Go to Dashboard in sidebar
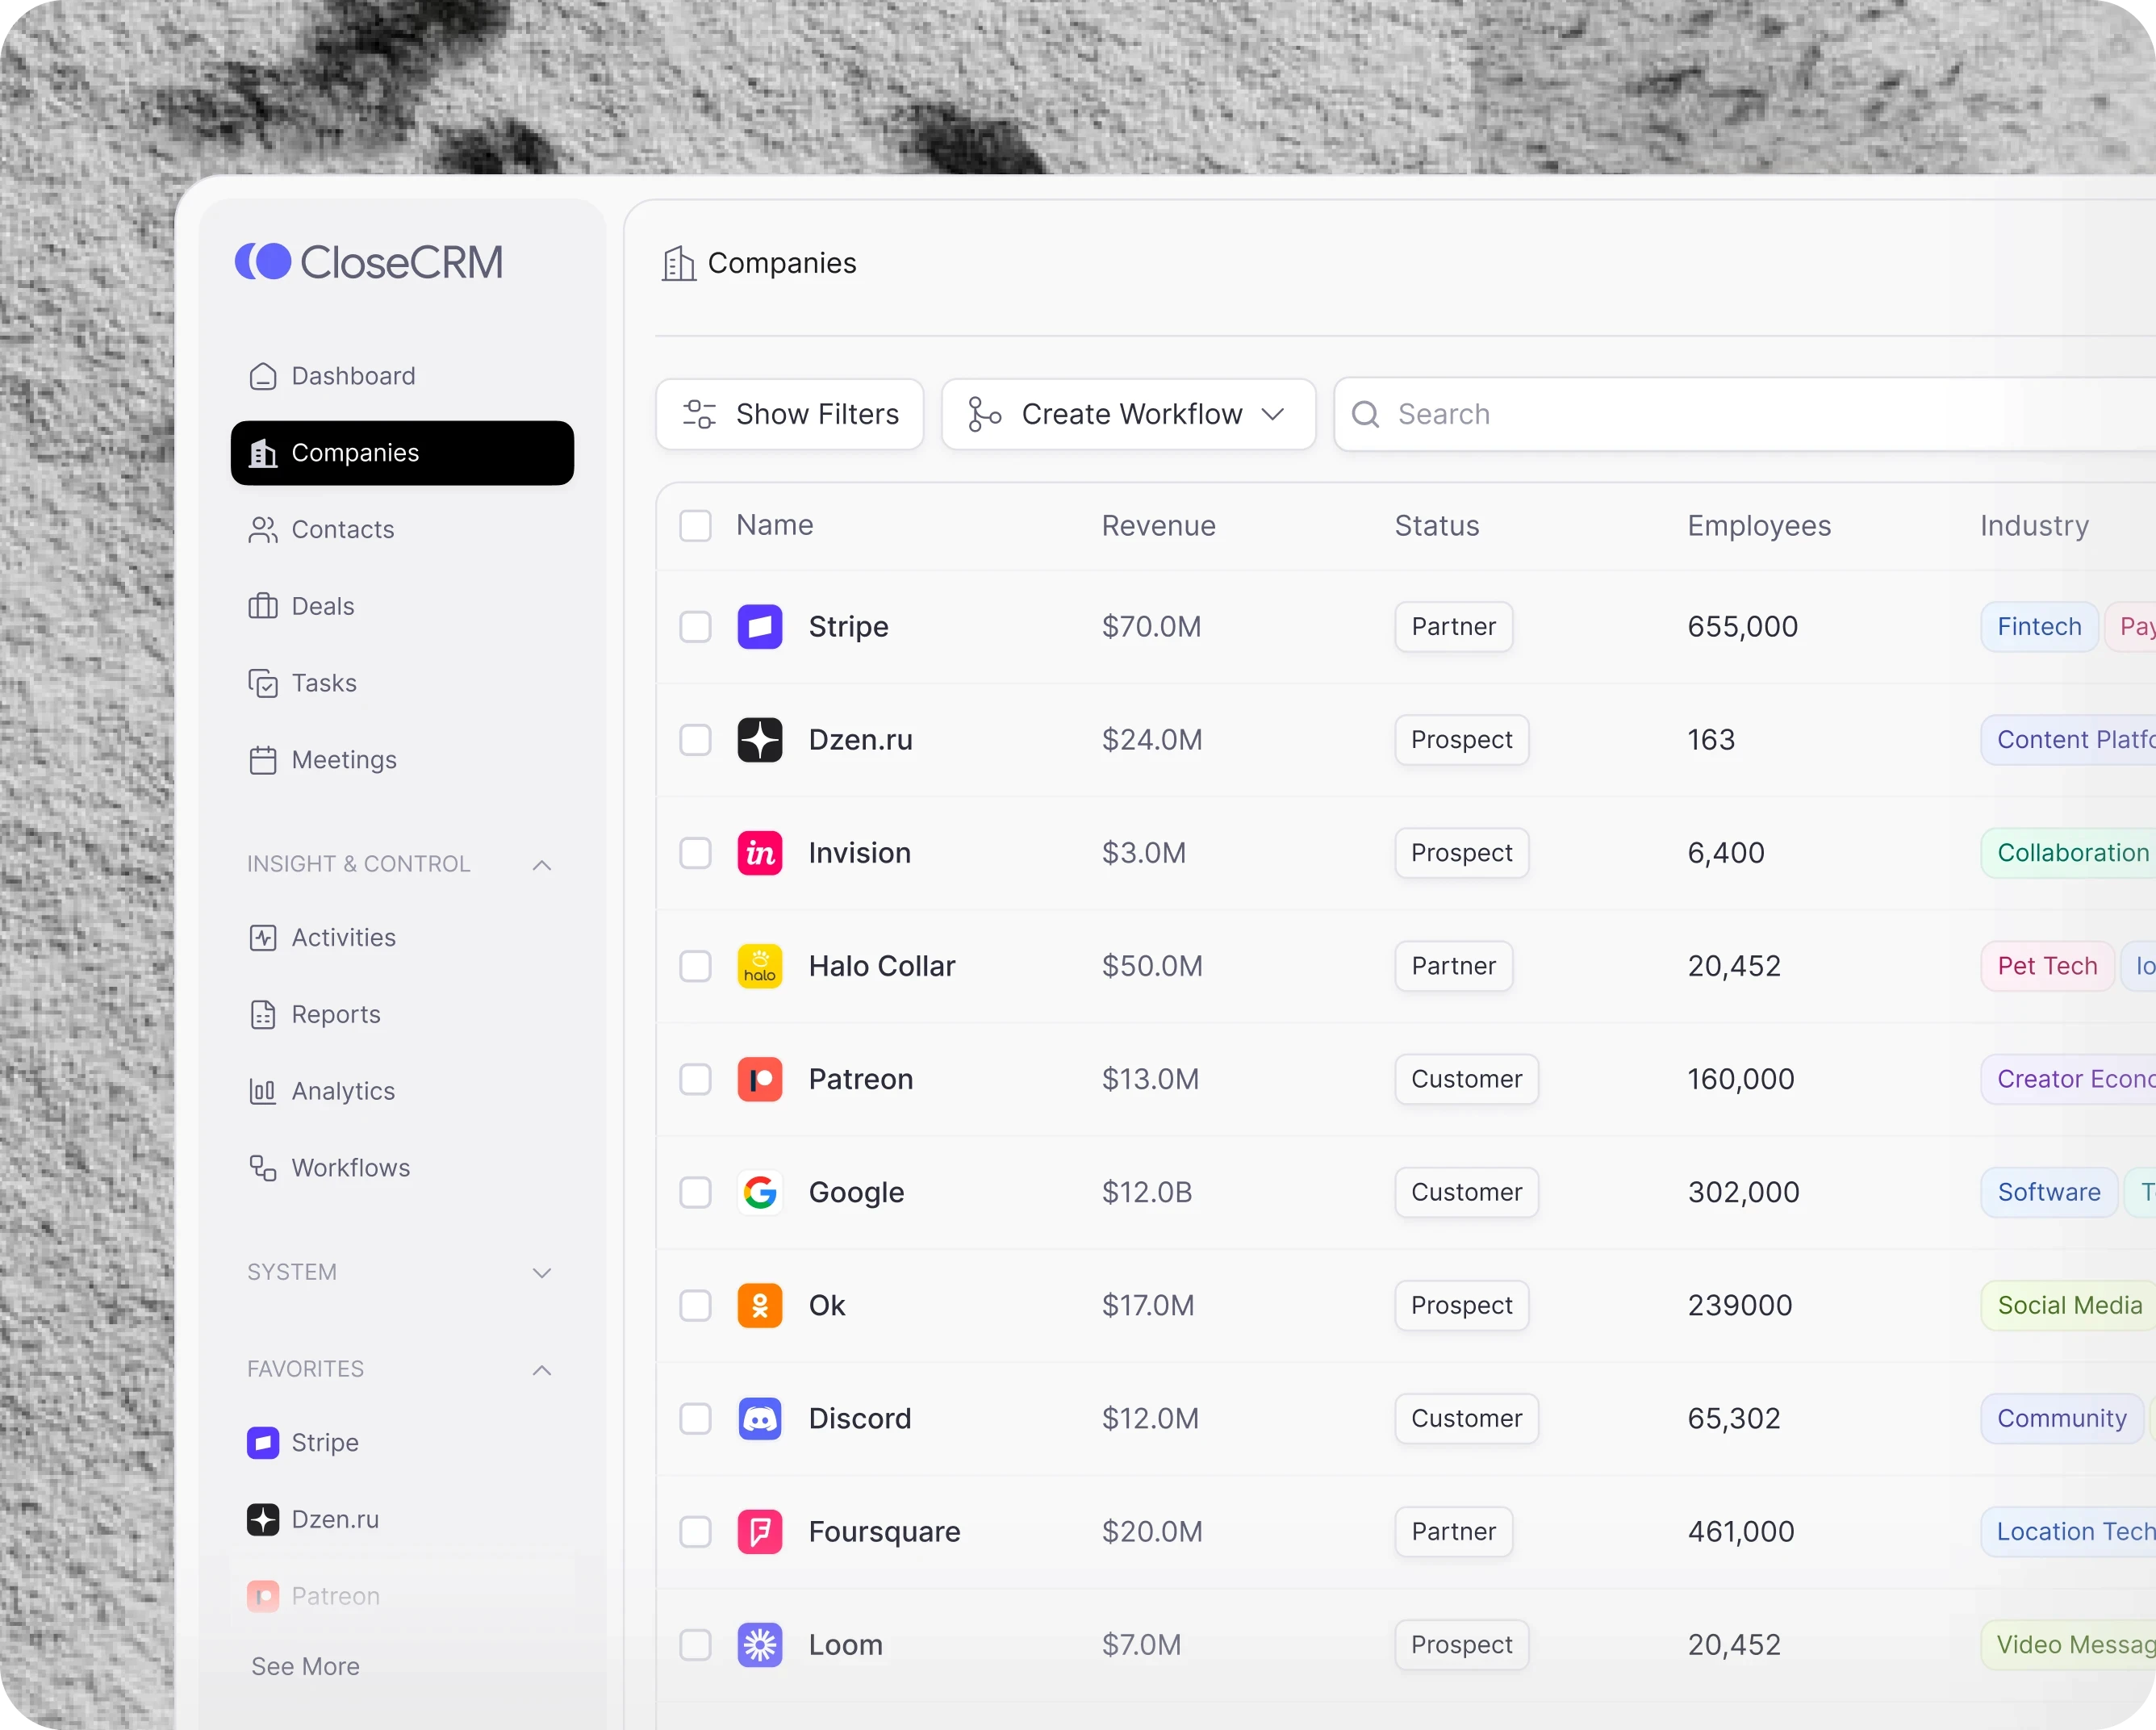The image size is (2156, 1730). (x=402, y=376)
